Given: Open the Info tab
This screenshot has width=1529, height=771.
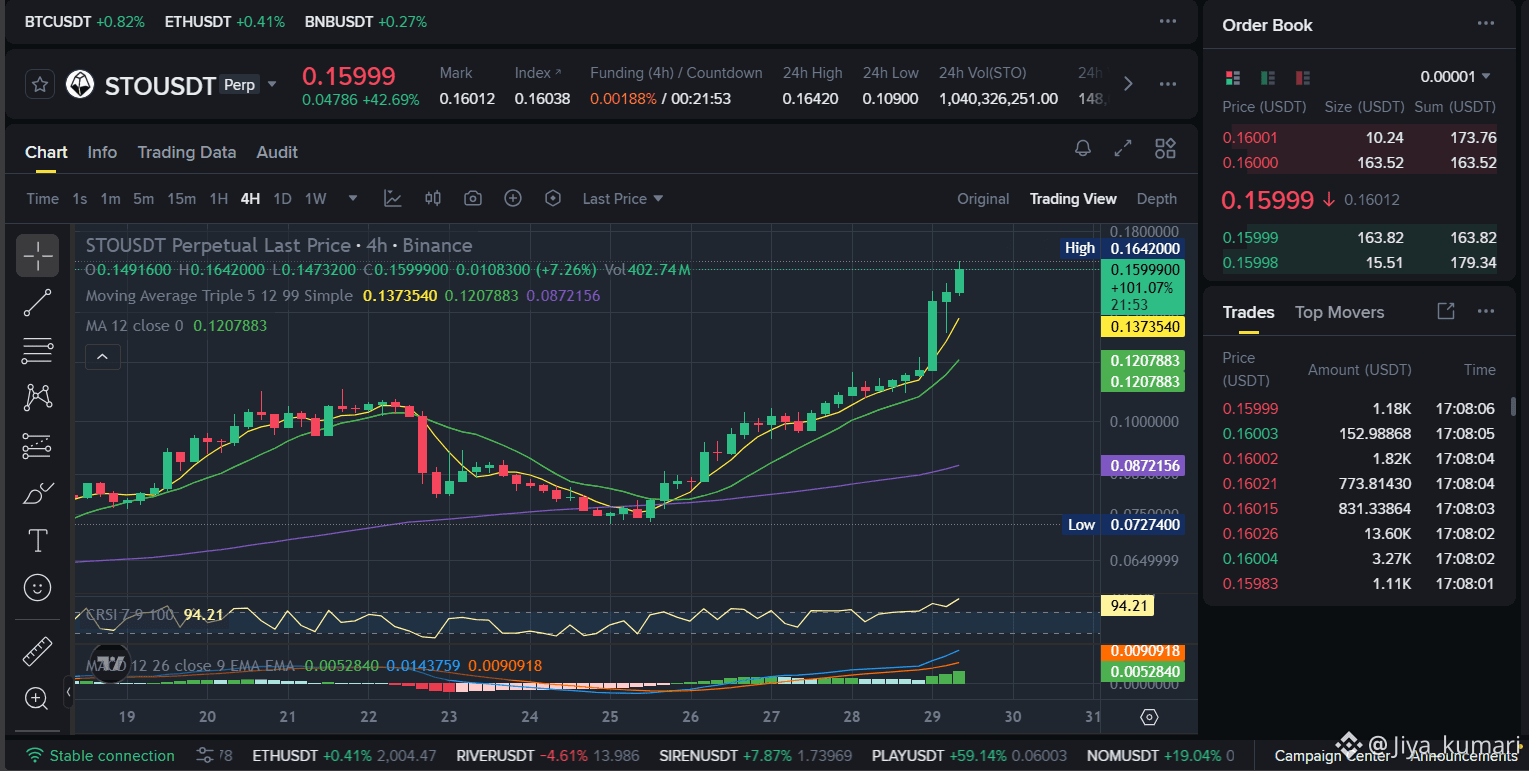Looking at the screenshot, I should (x=102, y=152).
